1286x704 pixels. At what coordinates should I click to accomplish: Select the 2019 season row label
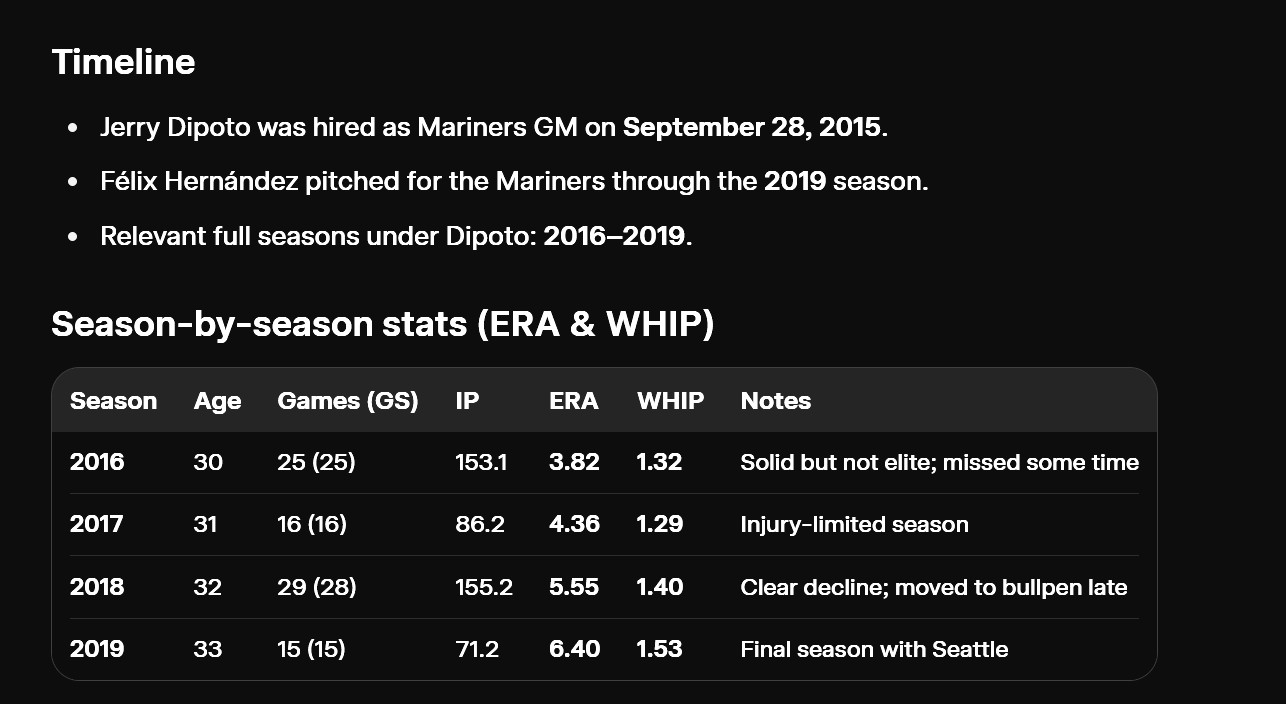tap(97, 649)
